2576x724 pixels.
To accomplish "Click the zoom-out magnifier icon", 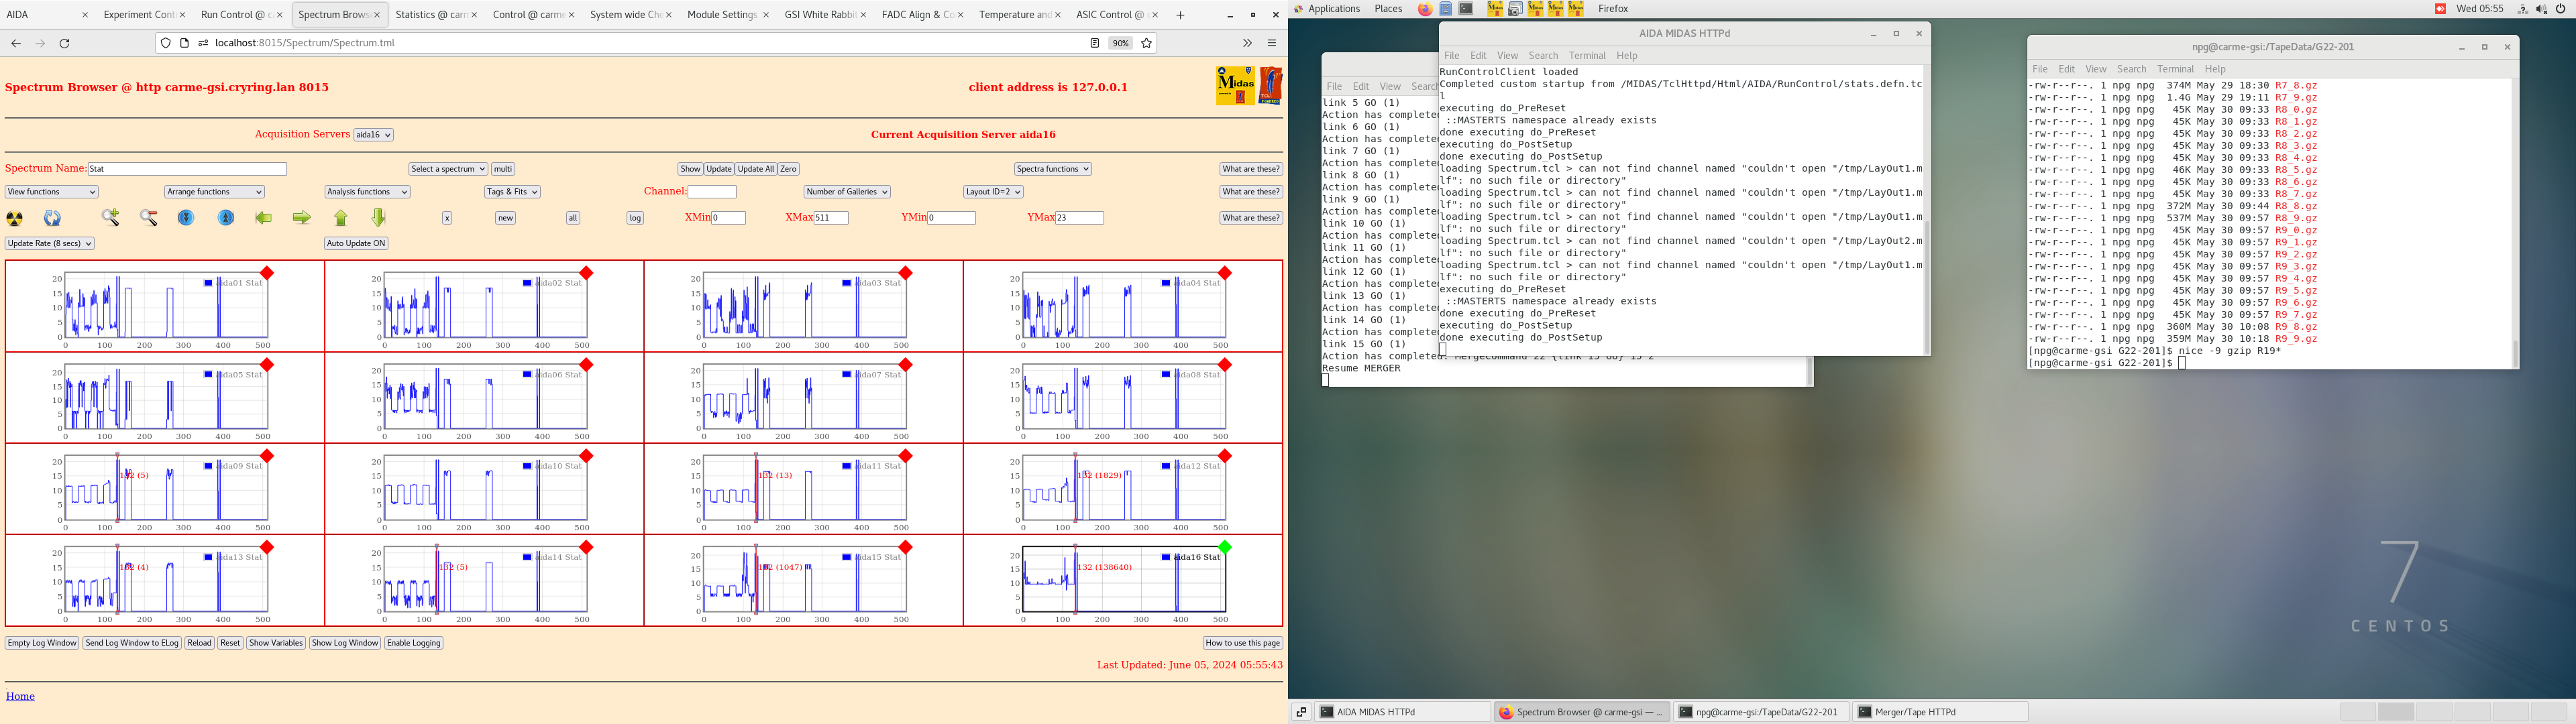I will [149, 218].
